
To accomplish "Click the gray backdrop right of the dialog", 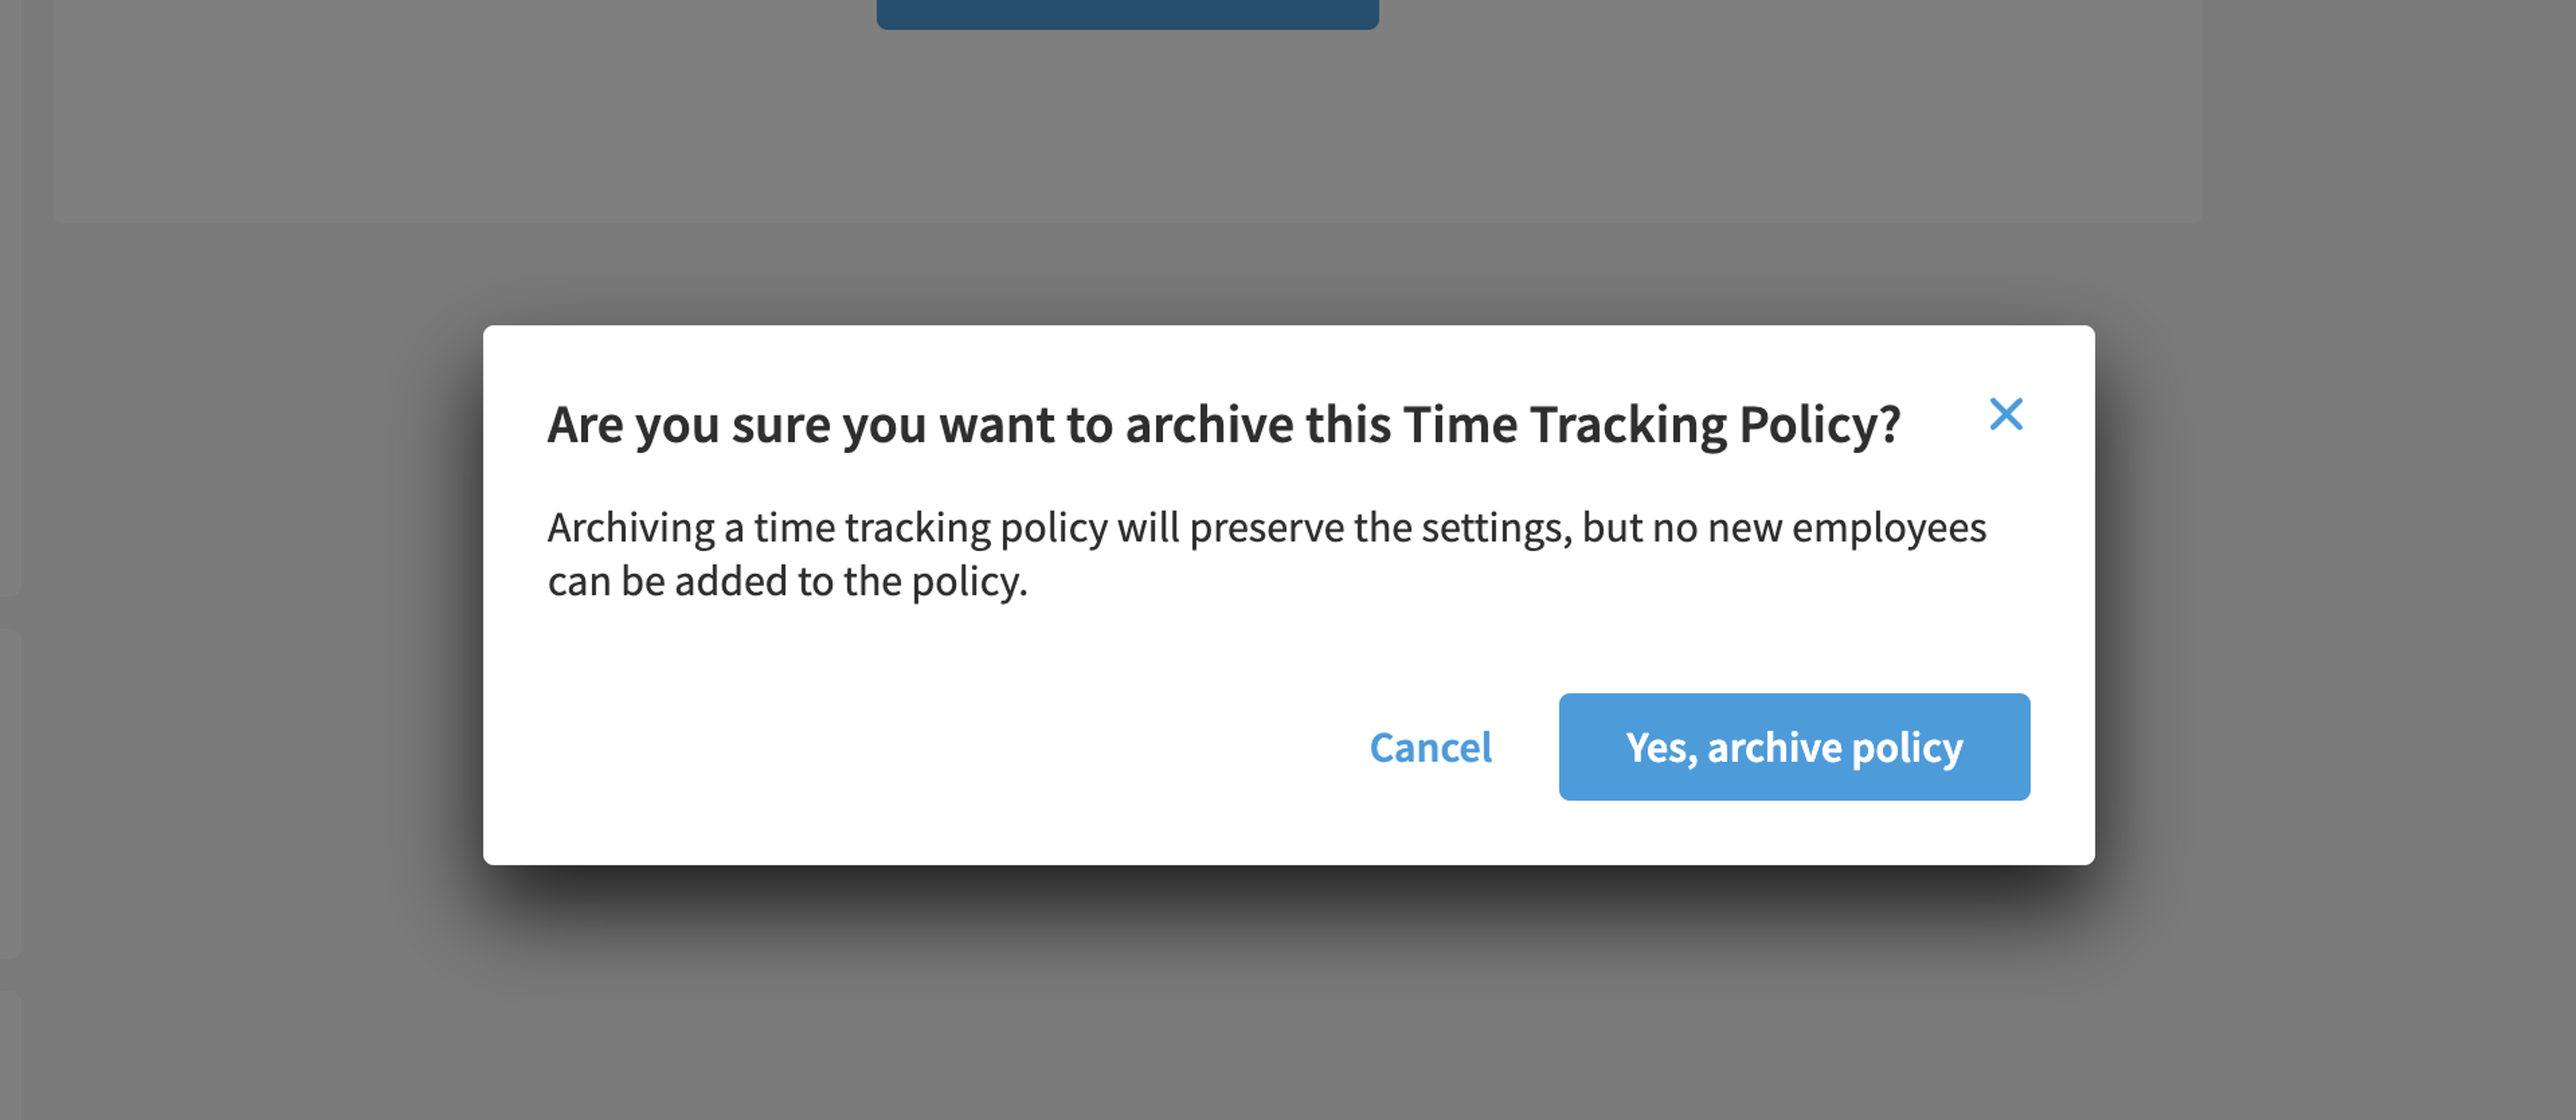I will coord(2330,600).
